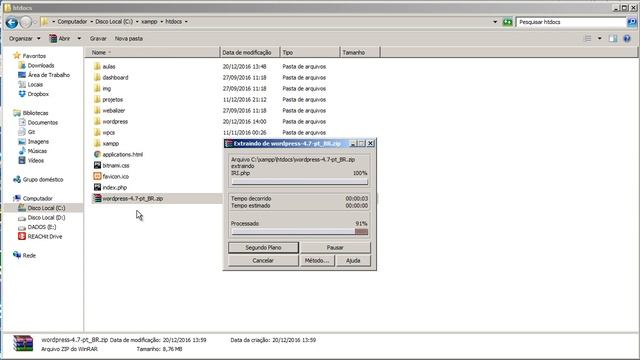Screen dimensions: 640x360
Task: Sort by Data de modificação column
Action: tap(250, 52)
